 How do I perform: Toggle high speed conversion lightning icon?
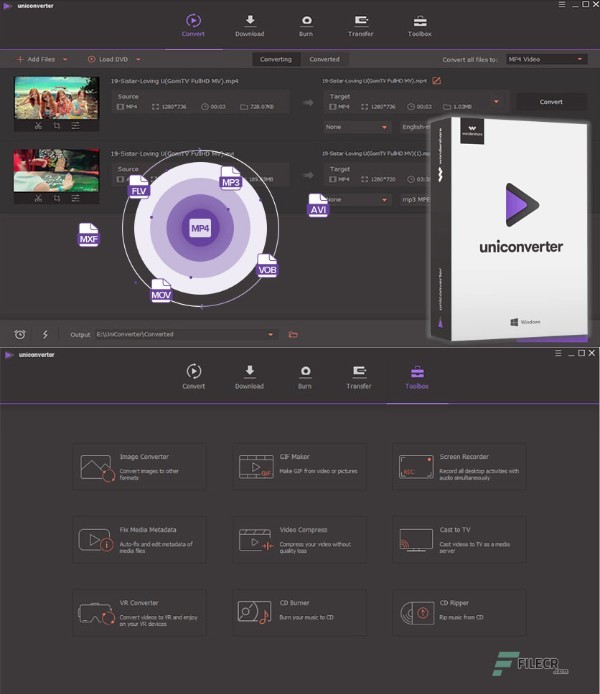point(45,335)
